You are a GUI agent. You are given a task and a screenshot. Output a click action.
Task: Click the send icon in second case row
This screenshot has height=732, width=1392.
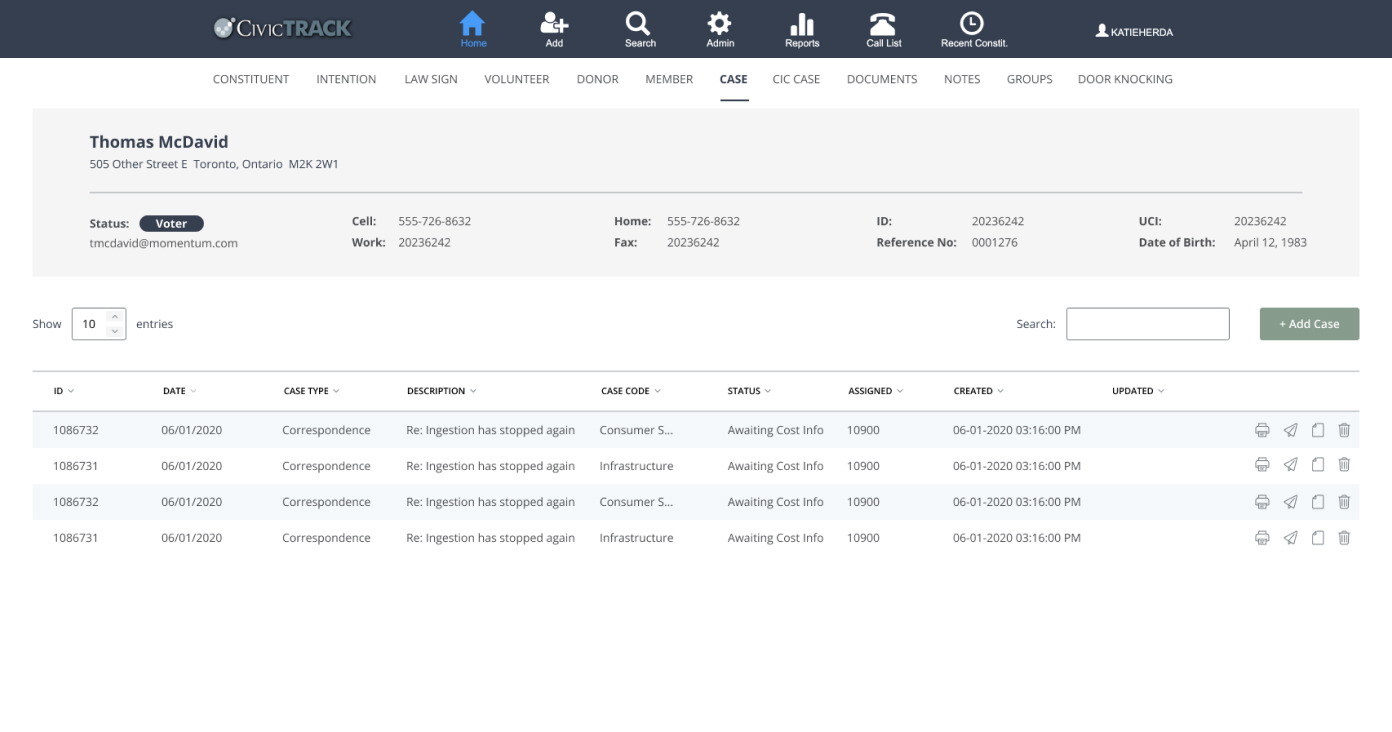[x=1290, y=466]
